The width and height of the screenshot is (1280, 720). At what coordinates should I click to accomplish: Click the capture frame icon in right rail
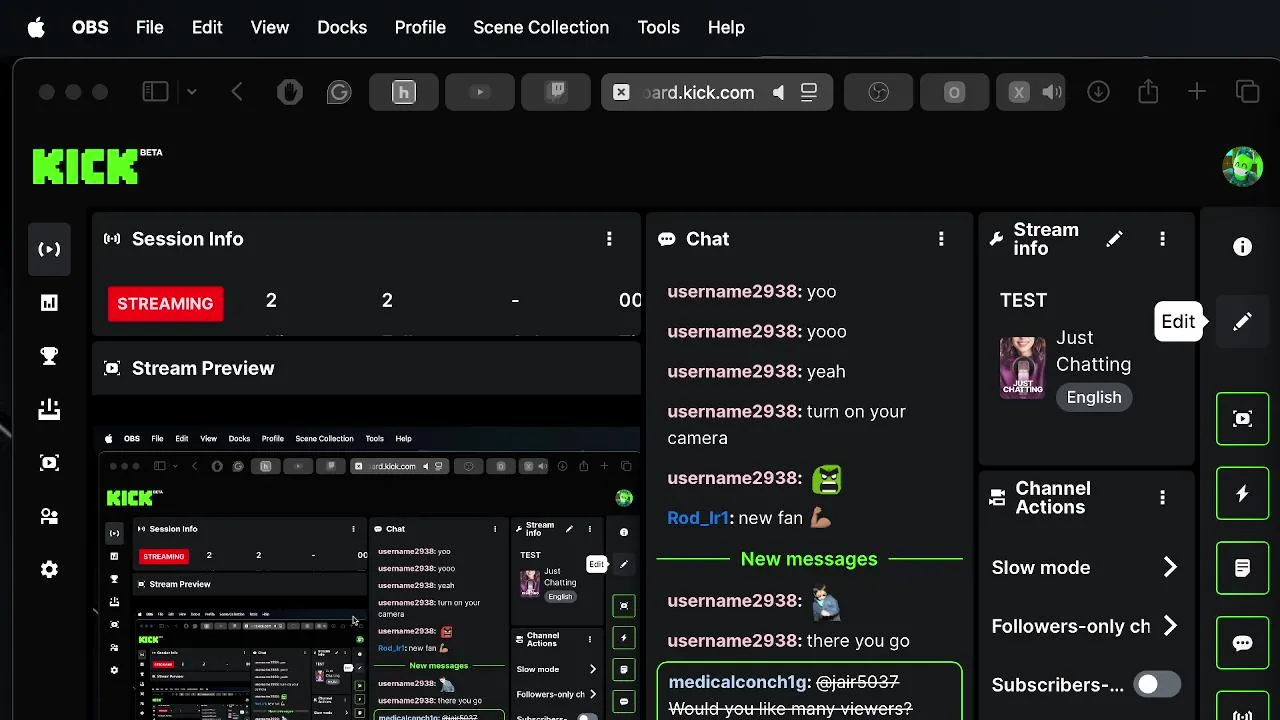[1242, 419]
